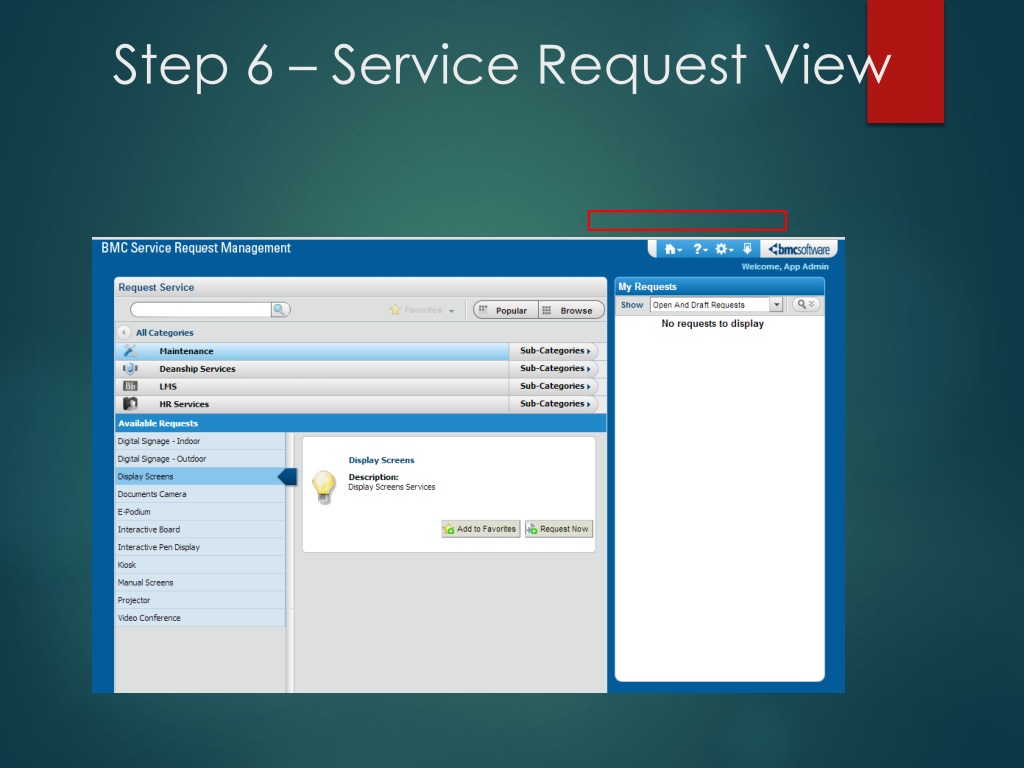Click the service search input field

[200, 310]
